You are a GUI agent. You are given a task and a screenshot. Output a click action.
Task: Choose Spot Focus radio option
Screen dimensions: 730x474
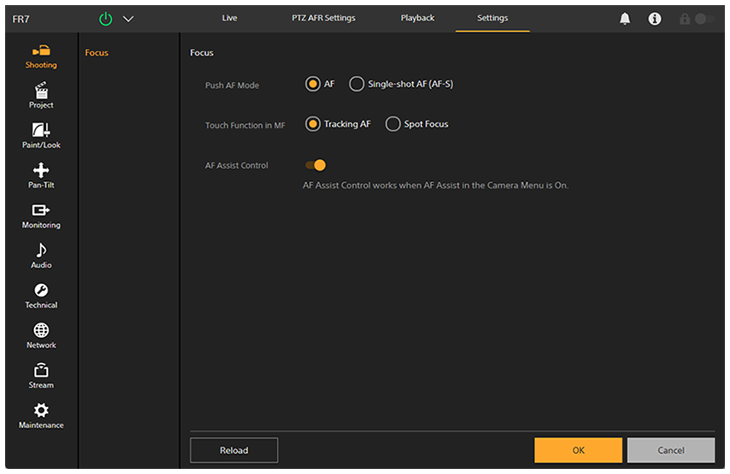click(393, 124)
